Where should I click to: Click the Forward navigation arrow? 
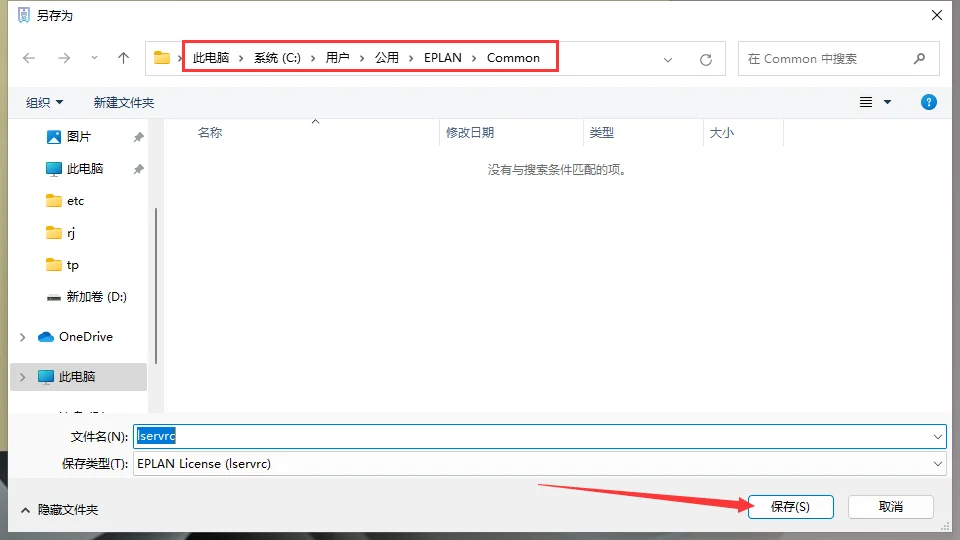(x=64, y=58)
